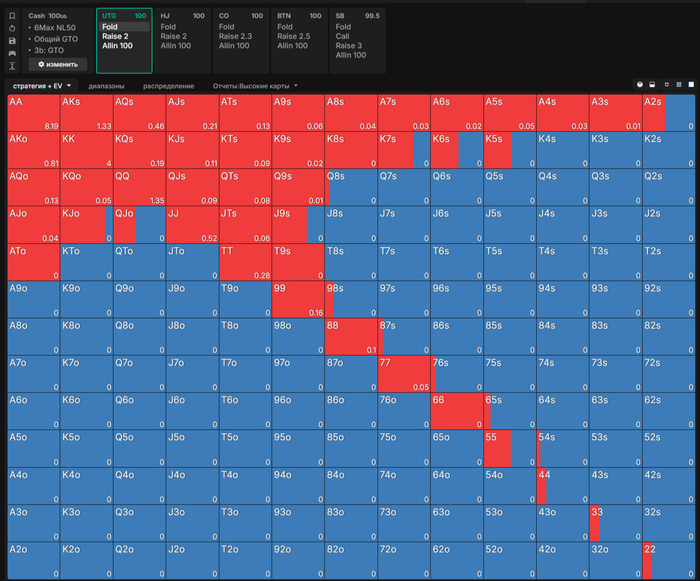
Task: Click the bookmark icon in left sidebar
Action: 12,16
